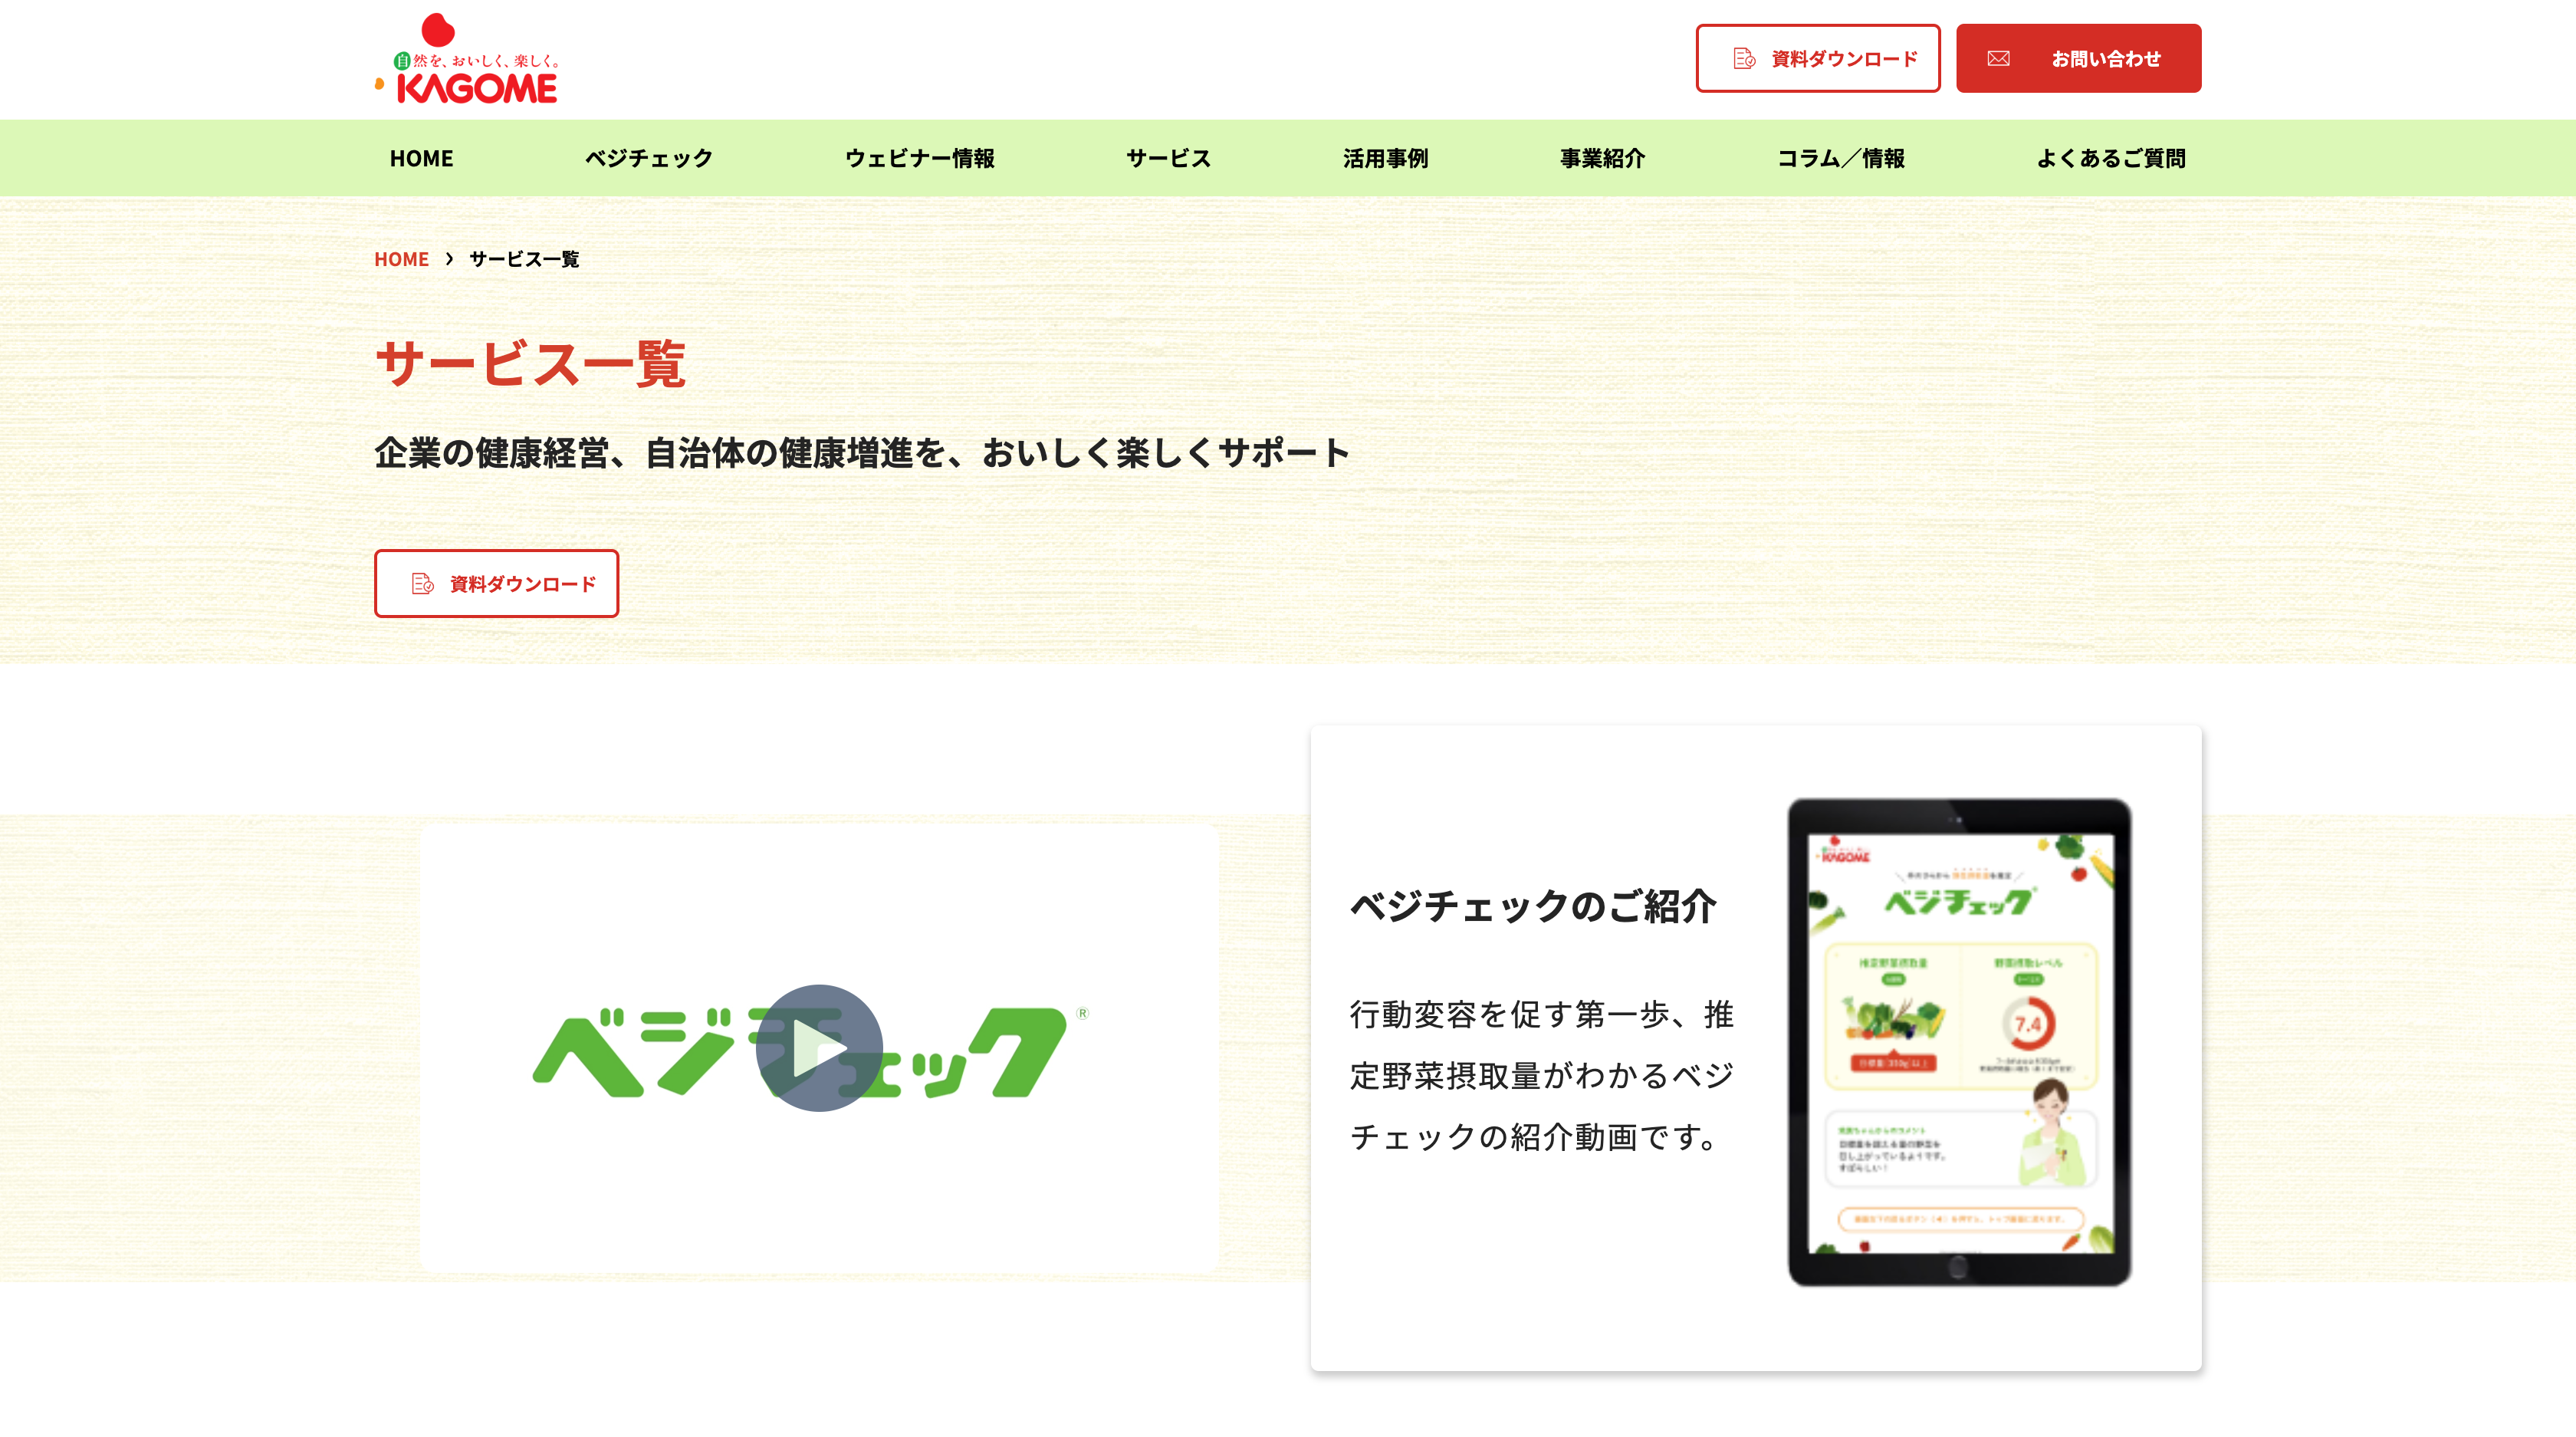
Task: Click HOME breadcrumb link
Action: (x=401, y=259)
